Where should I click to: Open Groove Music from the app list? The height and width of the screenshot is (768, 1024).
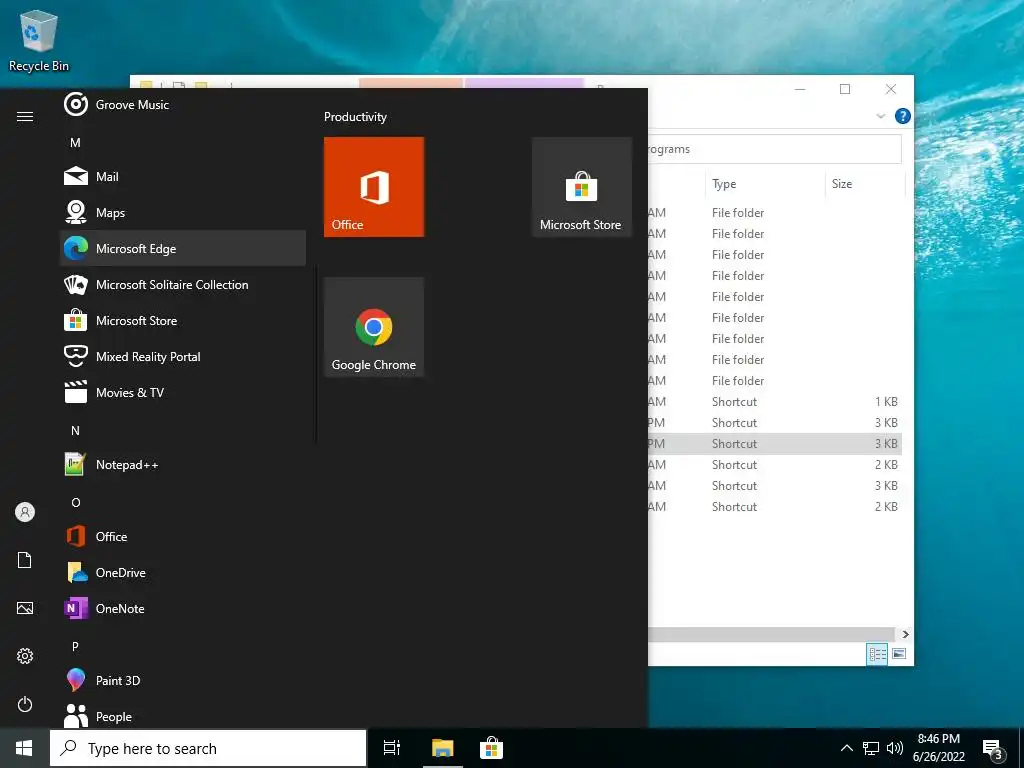(182, 104)
